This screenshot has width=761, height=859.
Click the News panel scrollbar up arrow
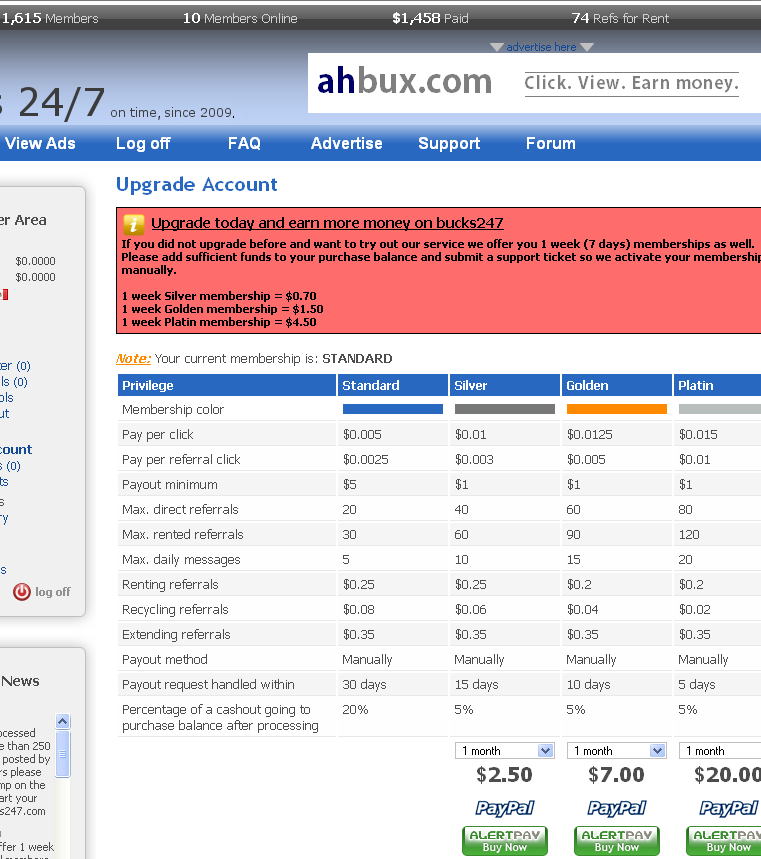tap(62, 721)
